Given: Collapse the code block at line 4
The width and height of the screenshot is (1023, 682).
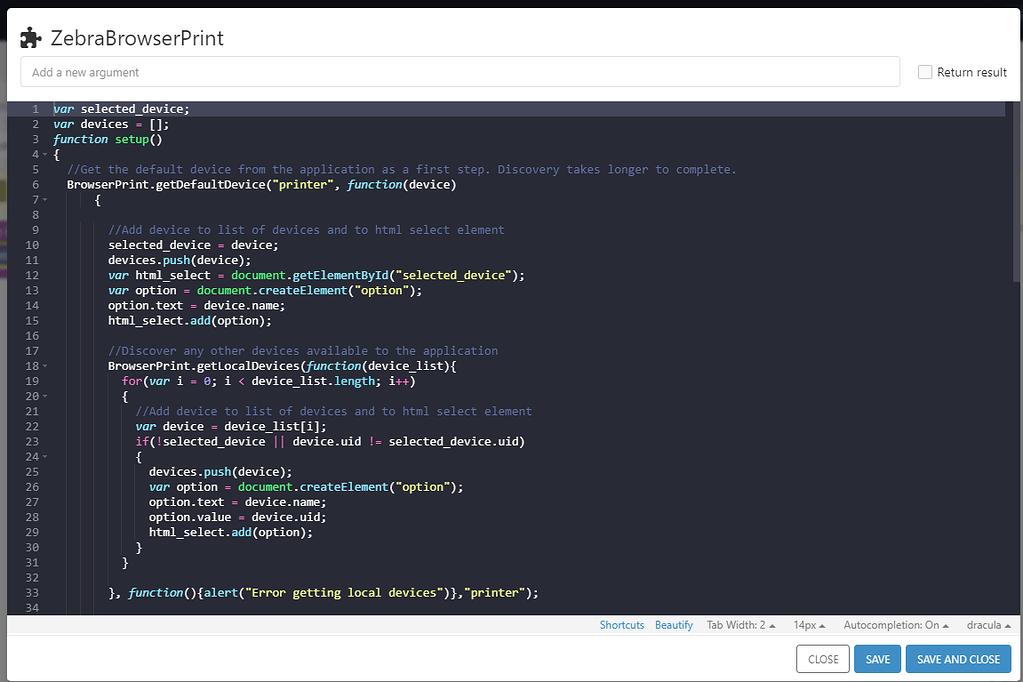Looking at the screenshot, I should (42, 154).
